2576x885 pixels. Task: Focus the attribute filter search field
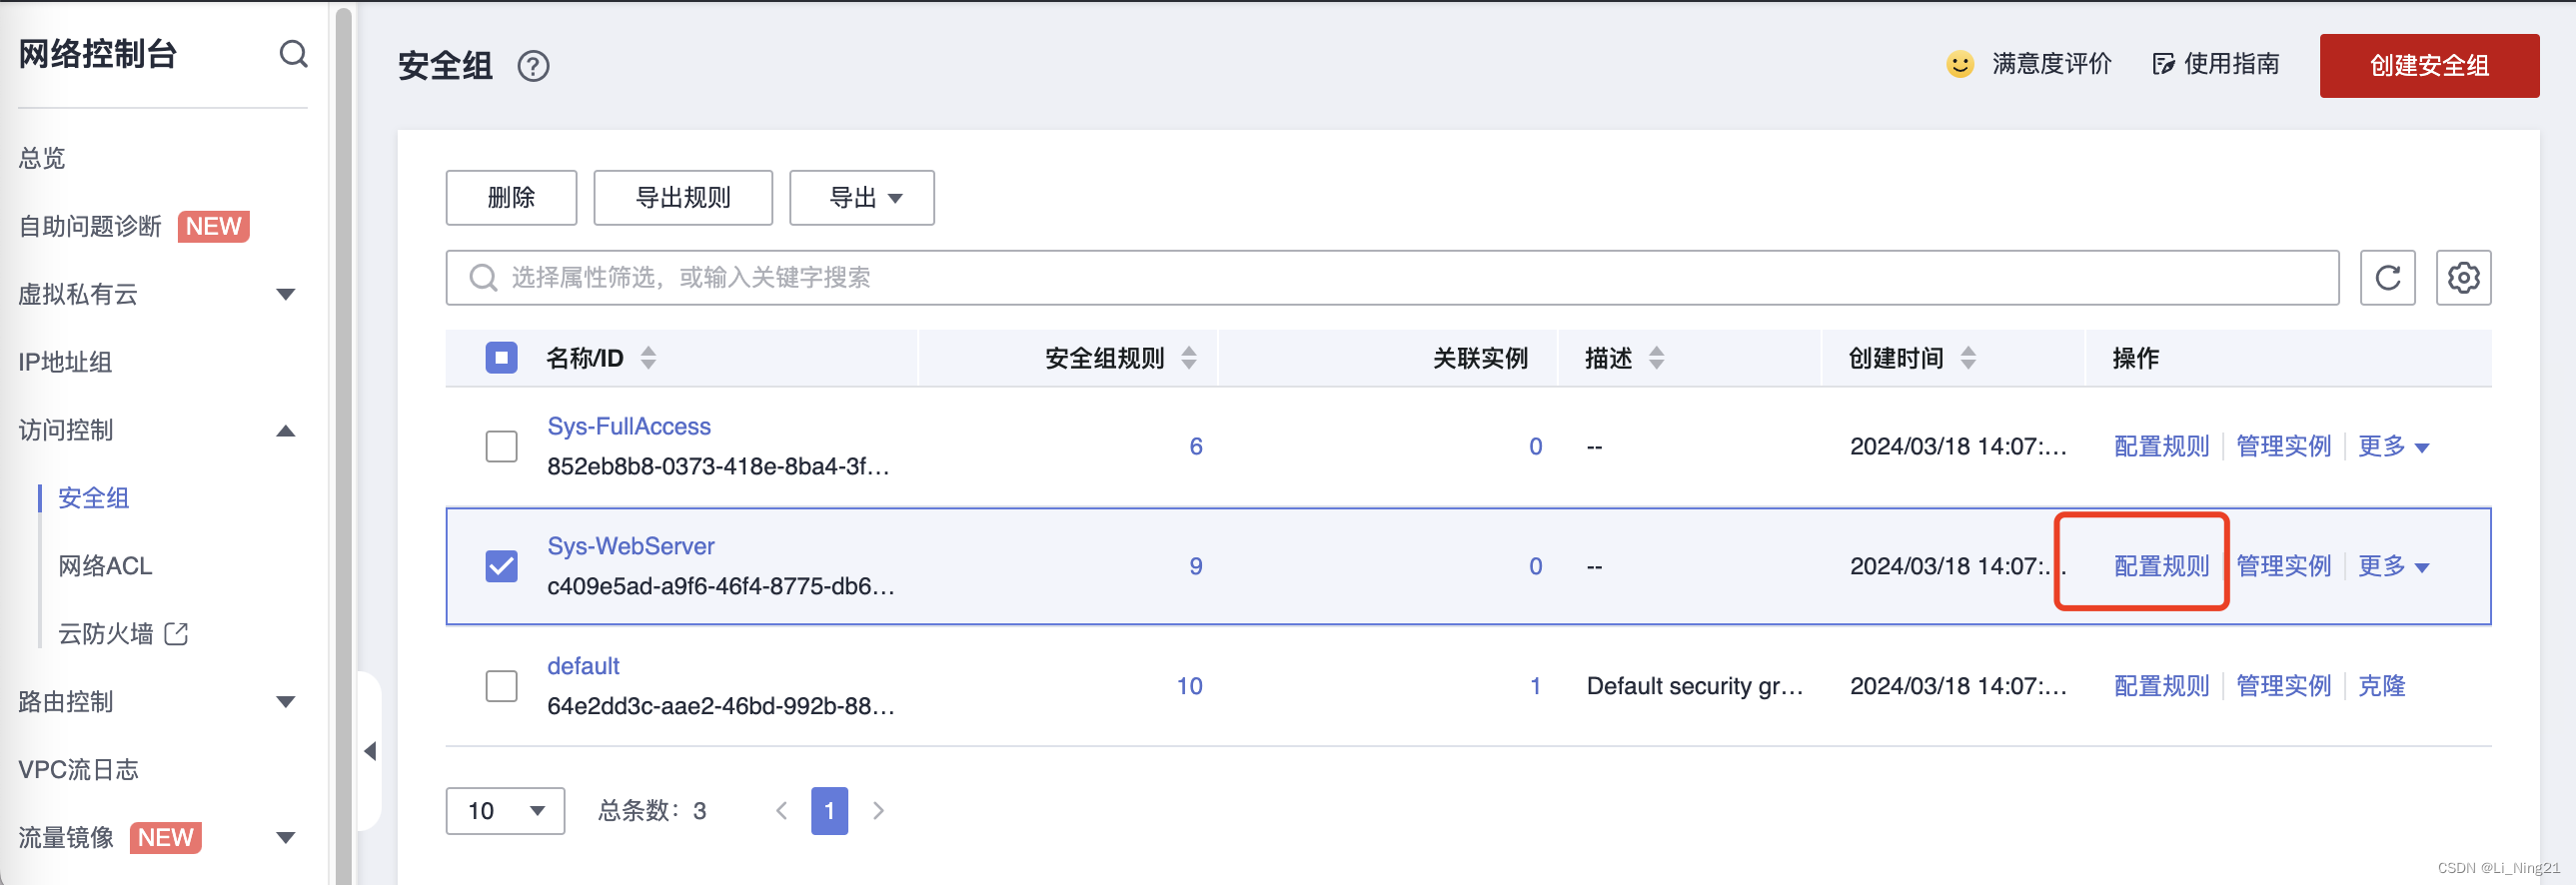(1392, 277)
